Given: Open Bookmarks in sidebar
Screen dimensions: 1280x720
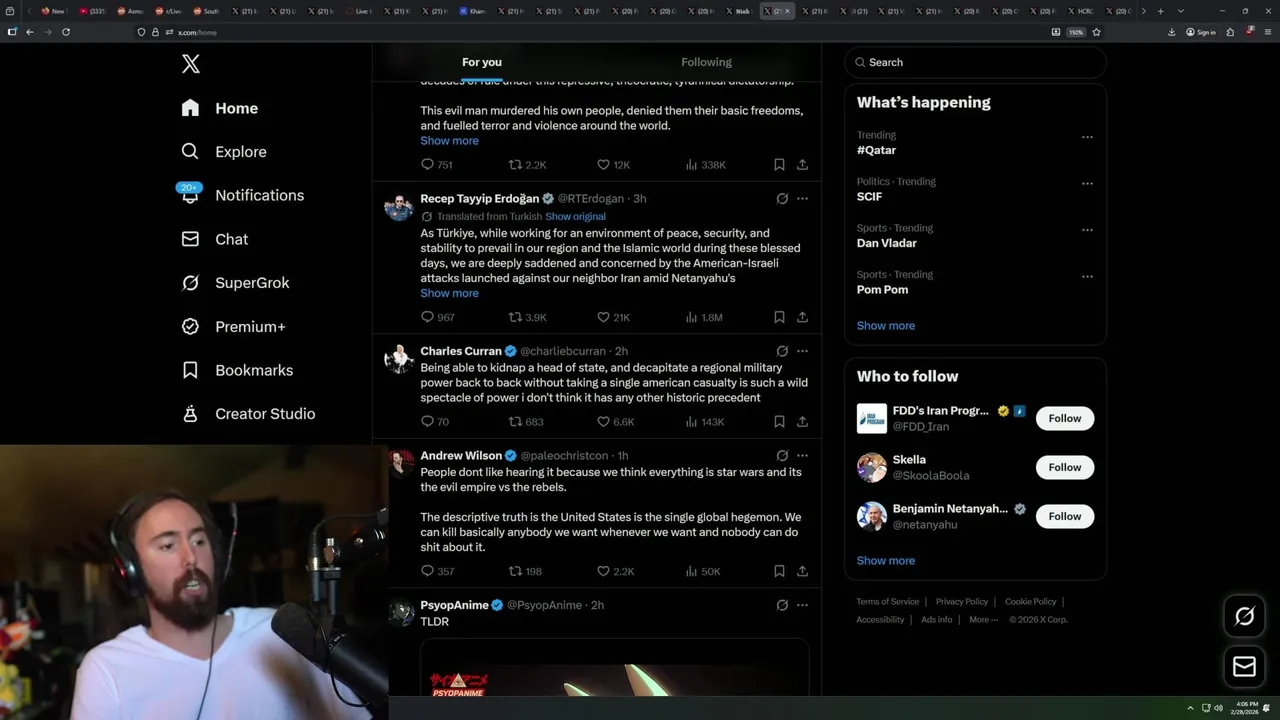Looking at the screenshot, I should [x=237, y=370].
